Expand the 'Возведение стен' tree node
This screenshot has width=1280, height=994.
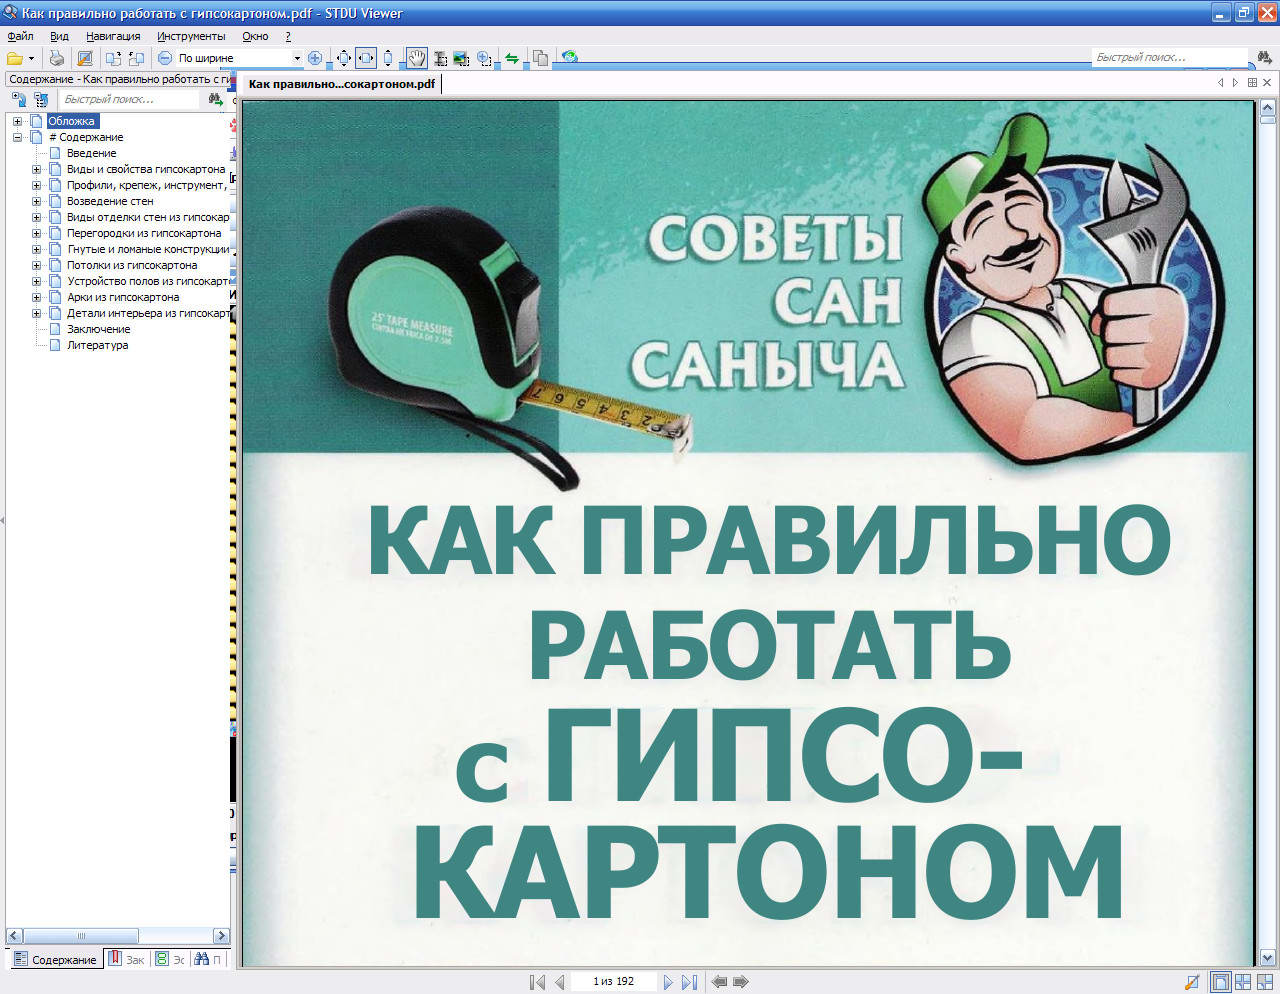[x=37, y=201]
